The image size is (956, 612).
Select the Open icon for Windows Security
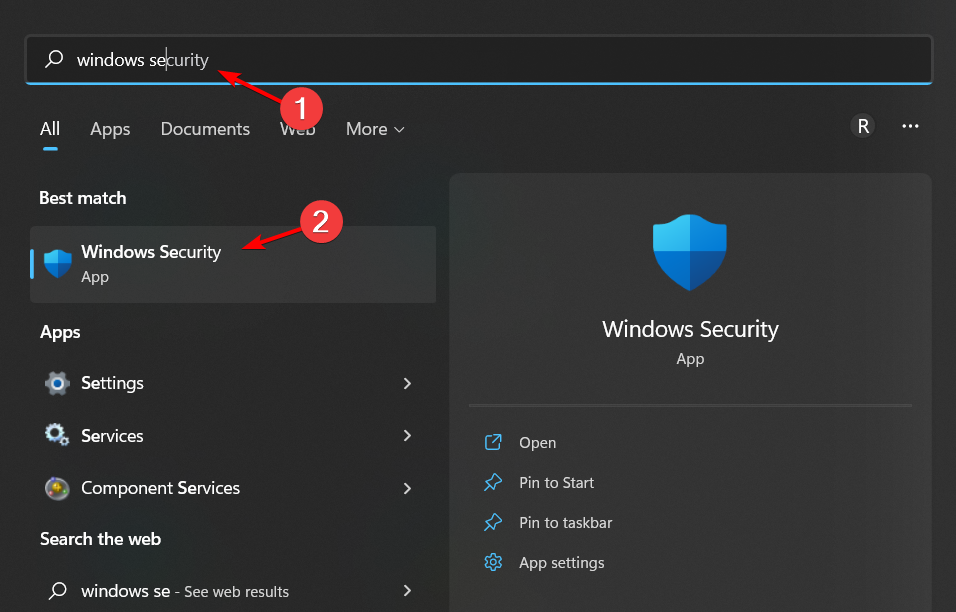pos(492,442)
